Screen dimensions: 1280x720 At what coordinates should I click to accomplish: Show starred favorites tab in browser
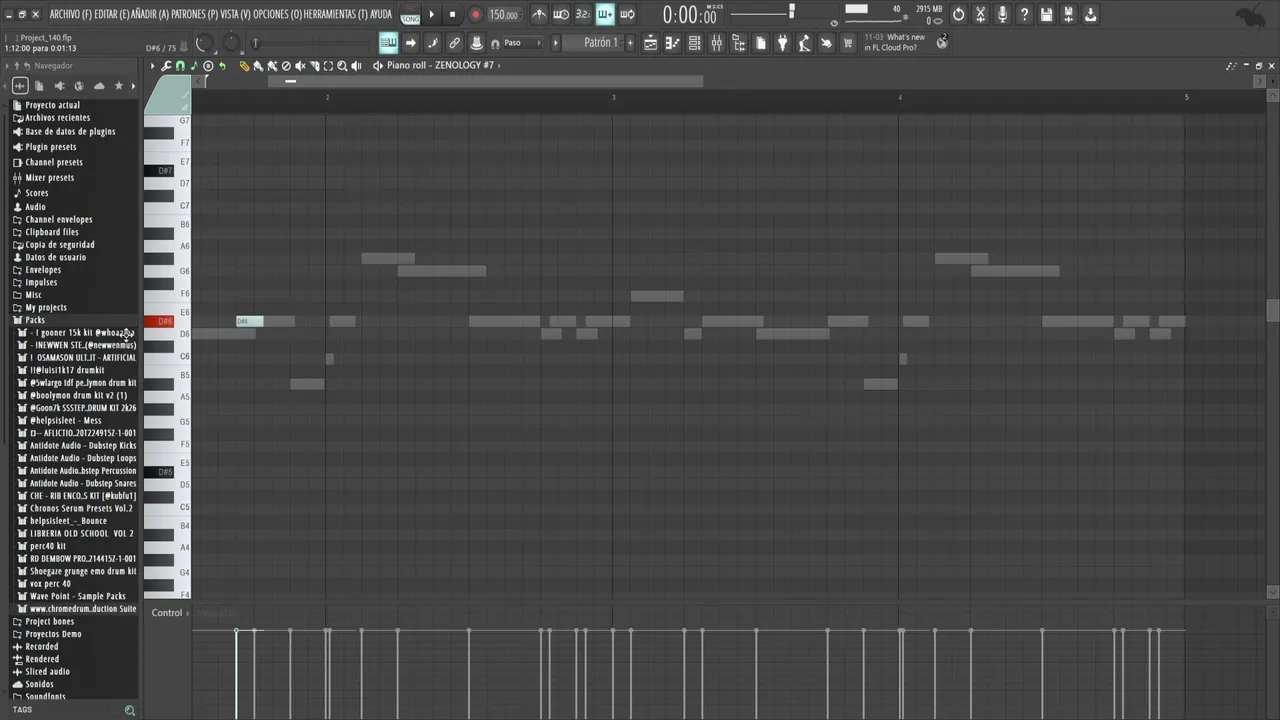[x=118, y=86]
